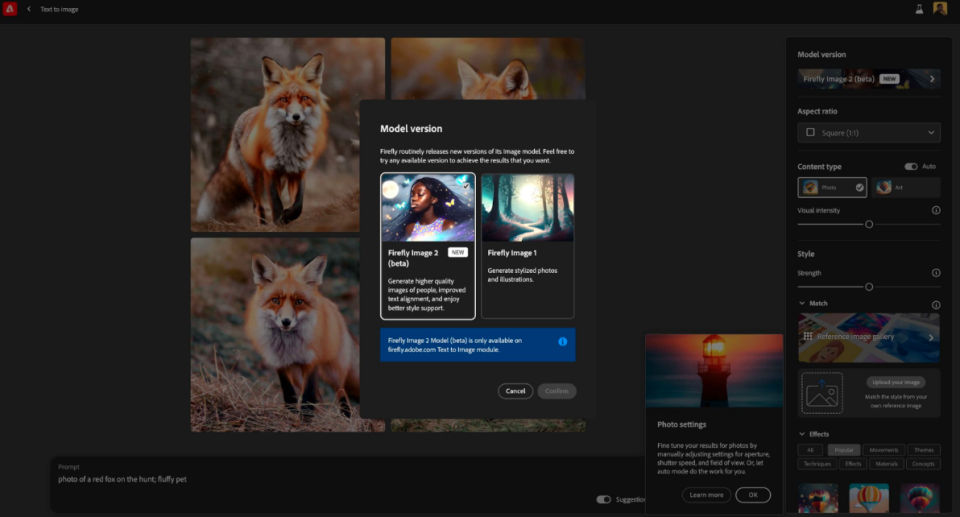Toggle the Suggestions switch under the prompt

(x=603, y=499)
